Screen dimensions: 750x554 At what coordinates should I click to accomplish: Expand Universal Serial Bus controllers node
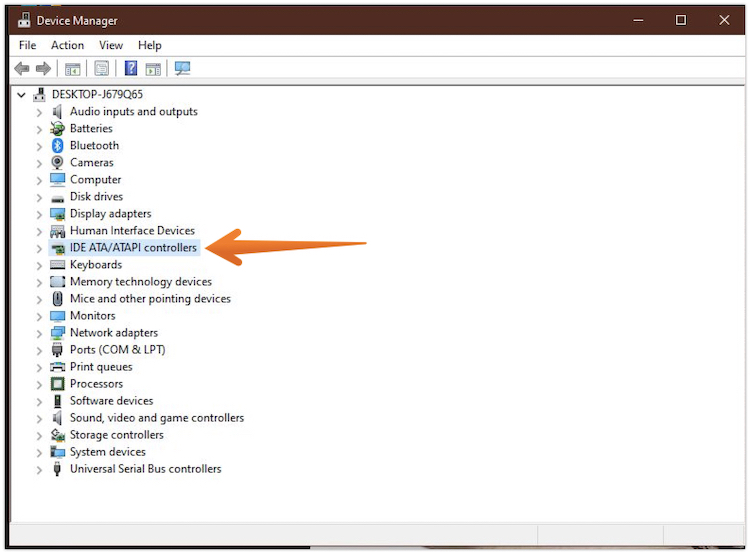click(x=39, y=469)
